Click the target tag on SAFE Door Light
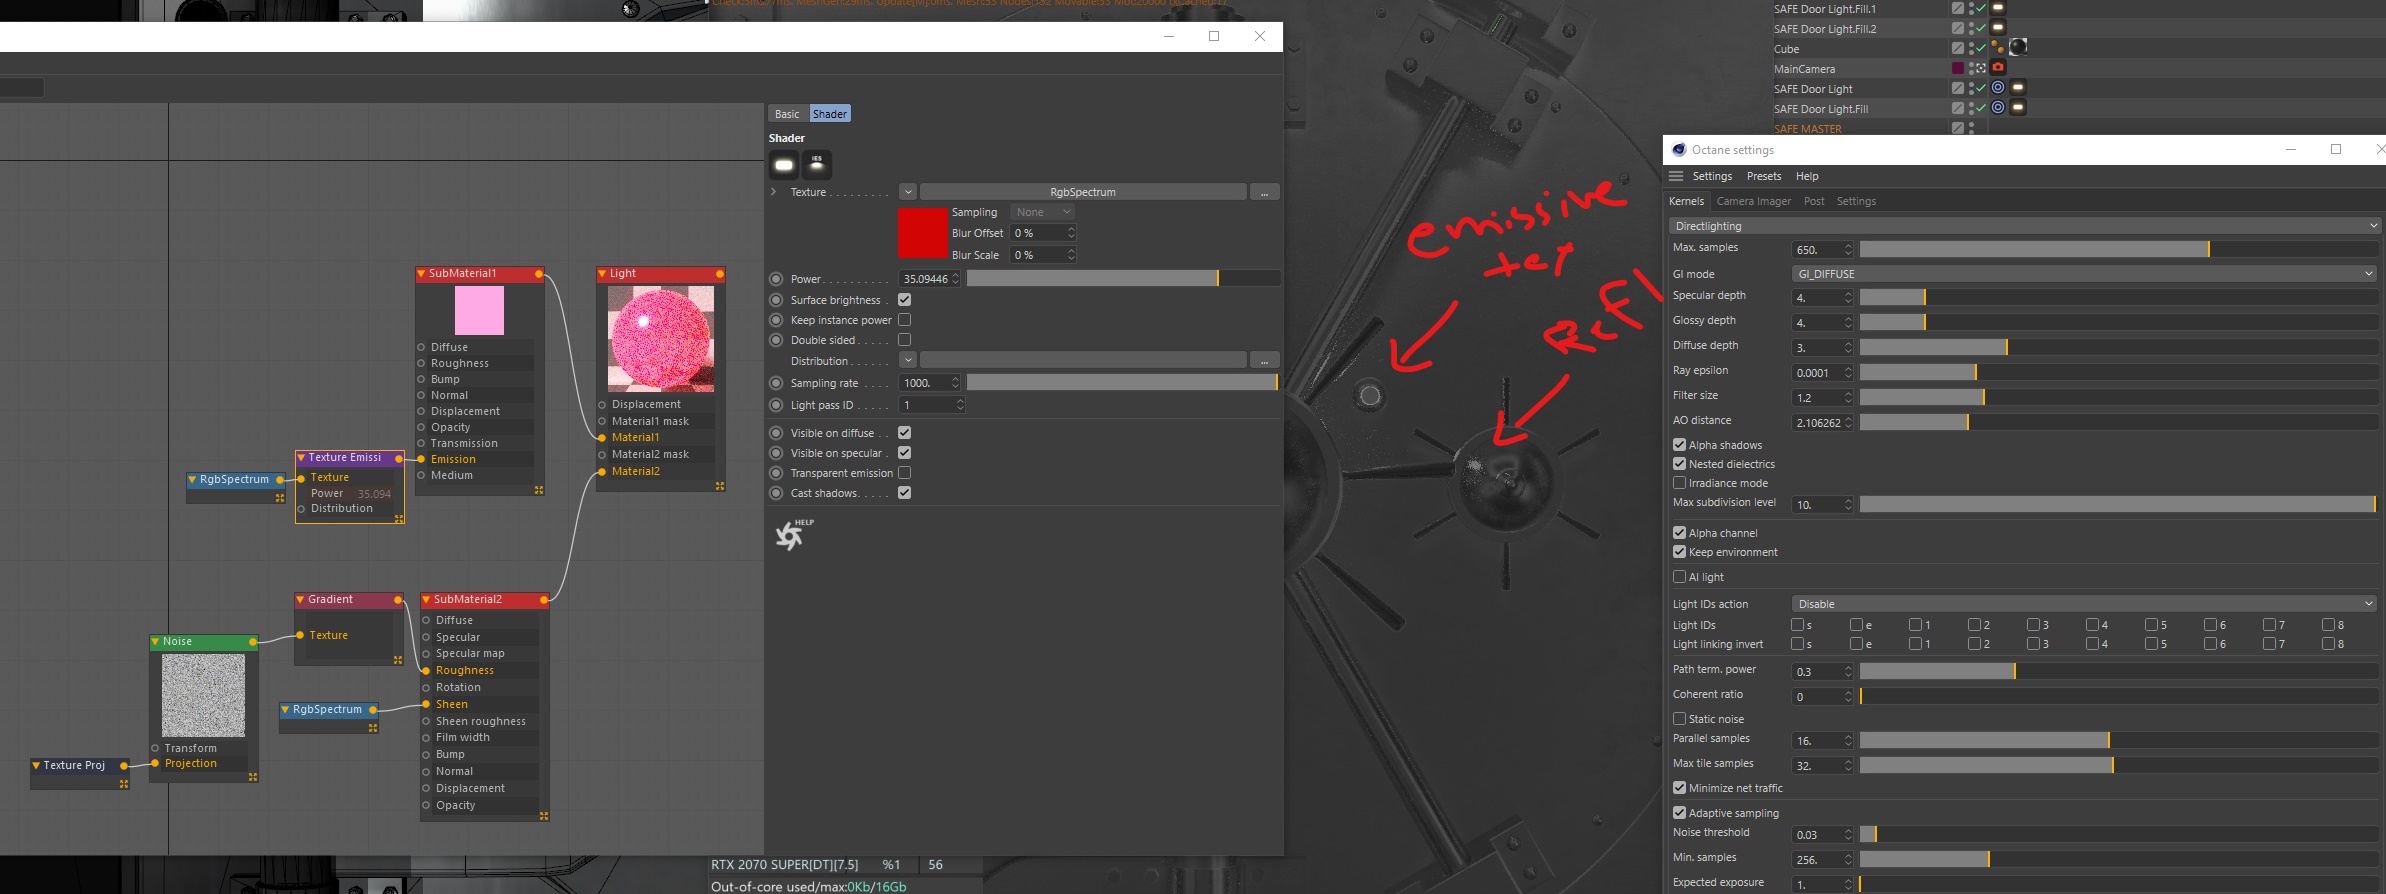Screen dimensions: 2386x894 point(1998,88)
